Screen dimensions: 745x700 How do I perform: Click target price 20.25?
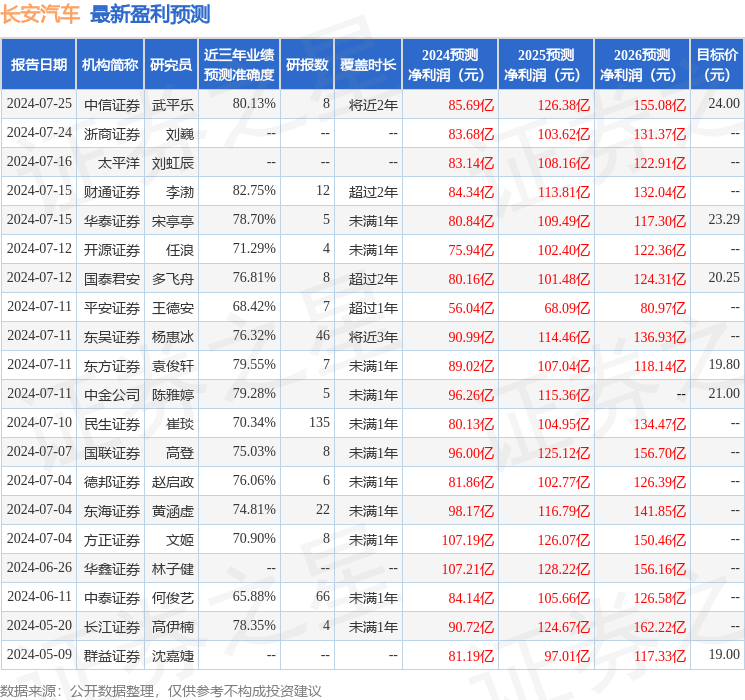pos(724,277)
